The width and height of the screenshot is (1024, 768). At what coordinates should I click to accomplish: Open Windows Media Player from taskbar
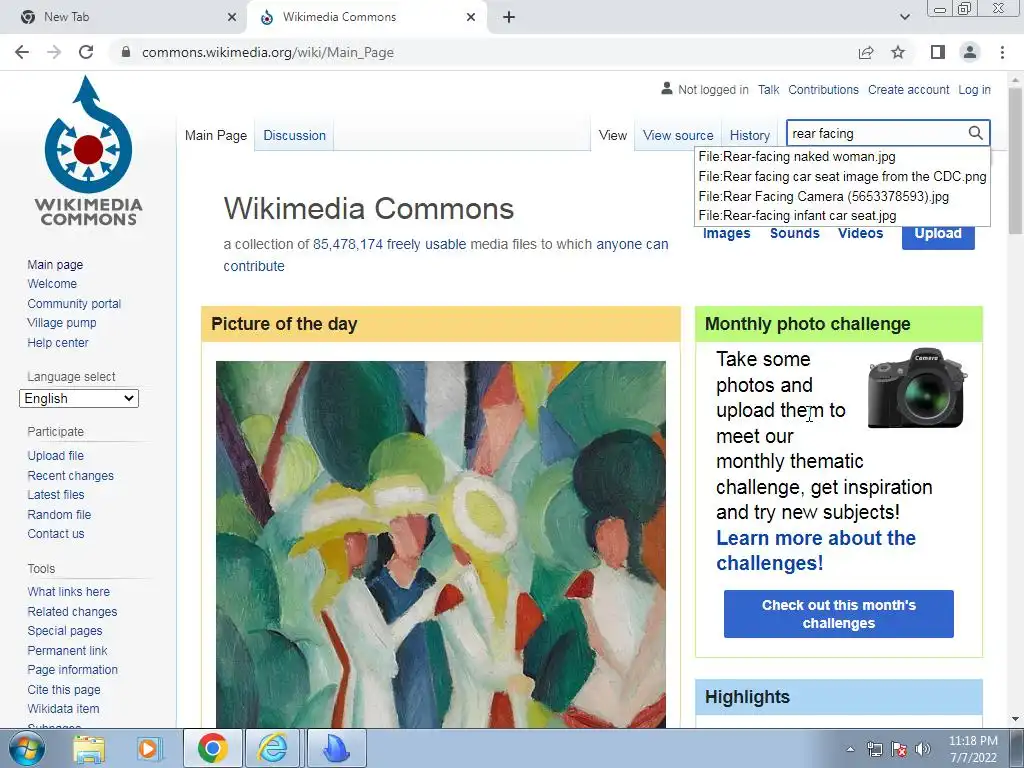click(148, 749)
